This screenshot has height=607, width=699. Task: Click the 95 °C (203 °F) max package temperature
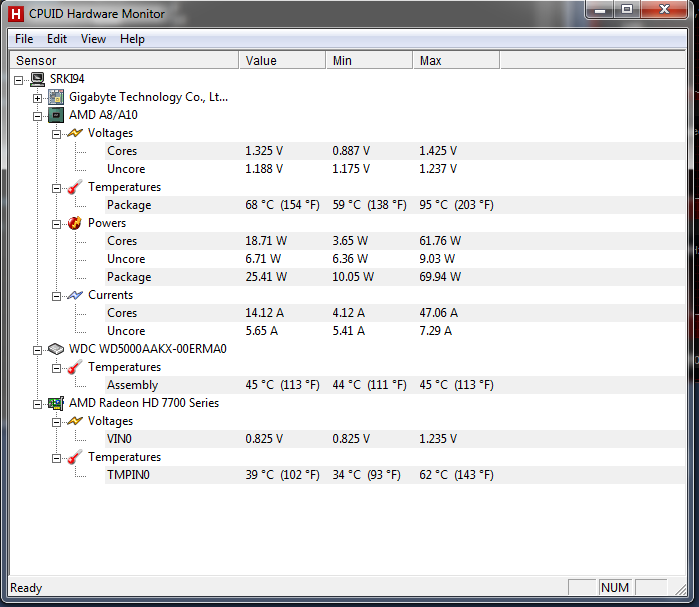click(x=456, y=205)
